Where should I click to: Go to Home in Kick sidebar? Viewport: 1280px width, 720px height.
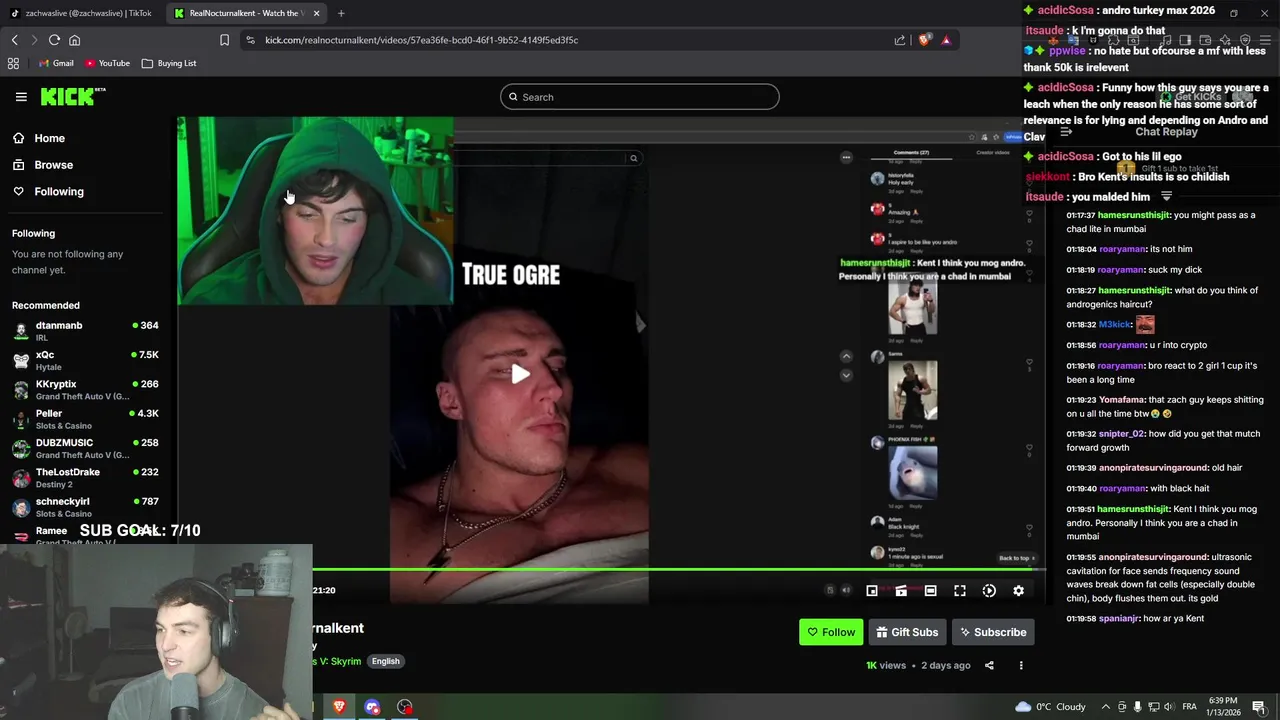pyautogui.click(x=38, y=138)
